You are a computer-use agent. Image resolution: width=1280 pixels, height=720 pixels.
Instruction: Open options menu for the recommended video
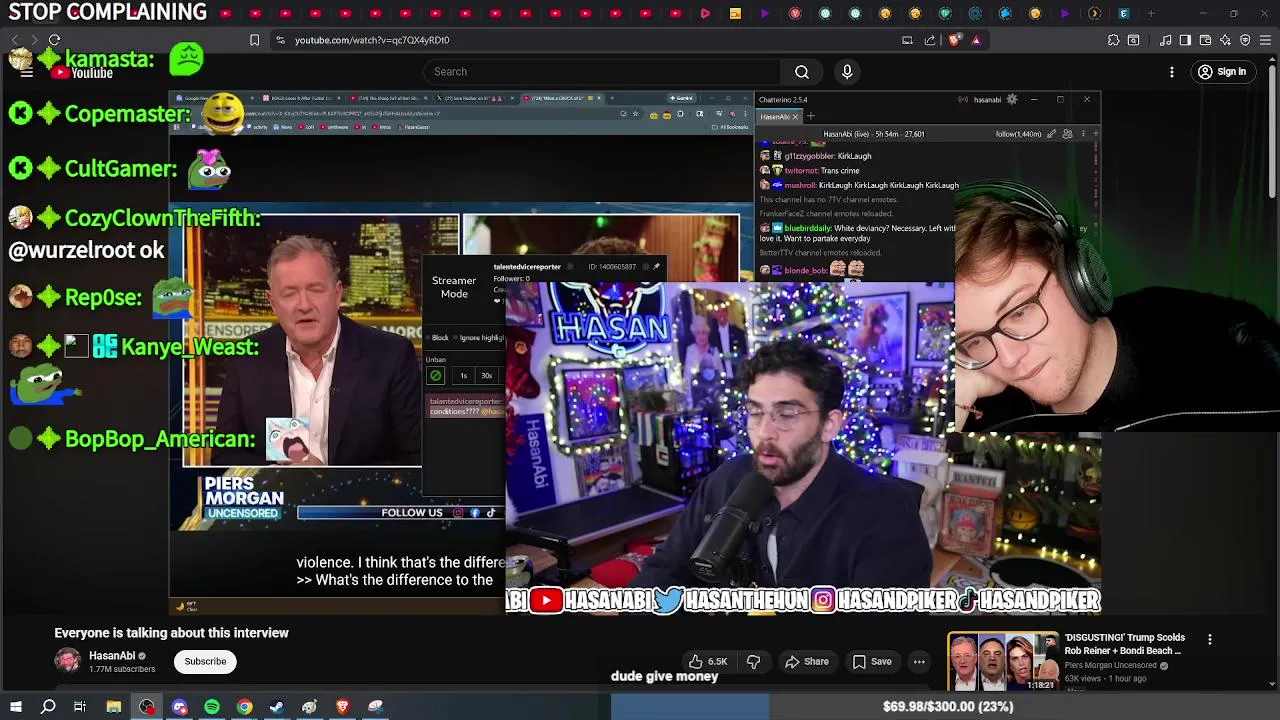click(x=1209, y=640)
